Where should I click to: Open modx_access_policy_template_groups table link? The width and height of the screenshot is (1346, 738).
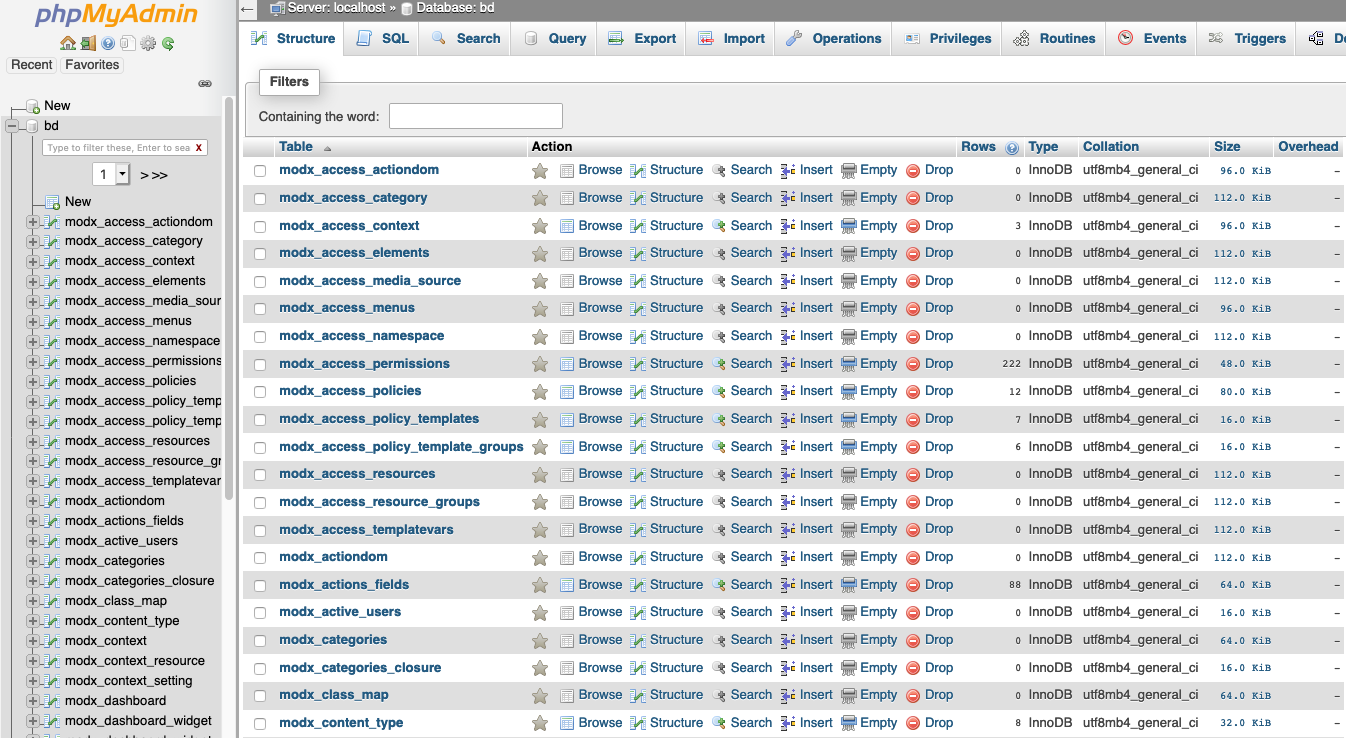(401, 447)
